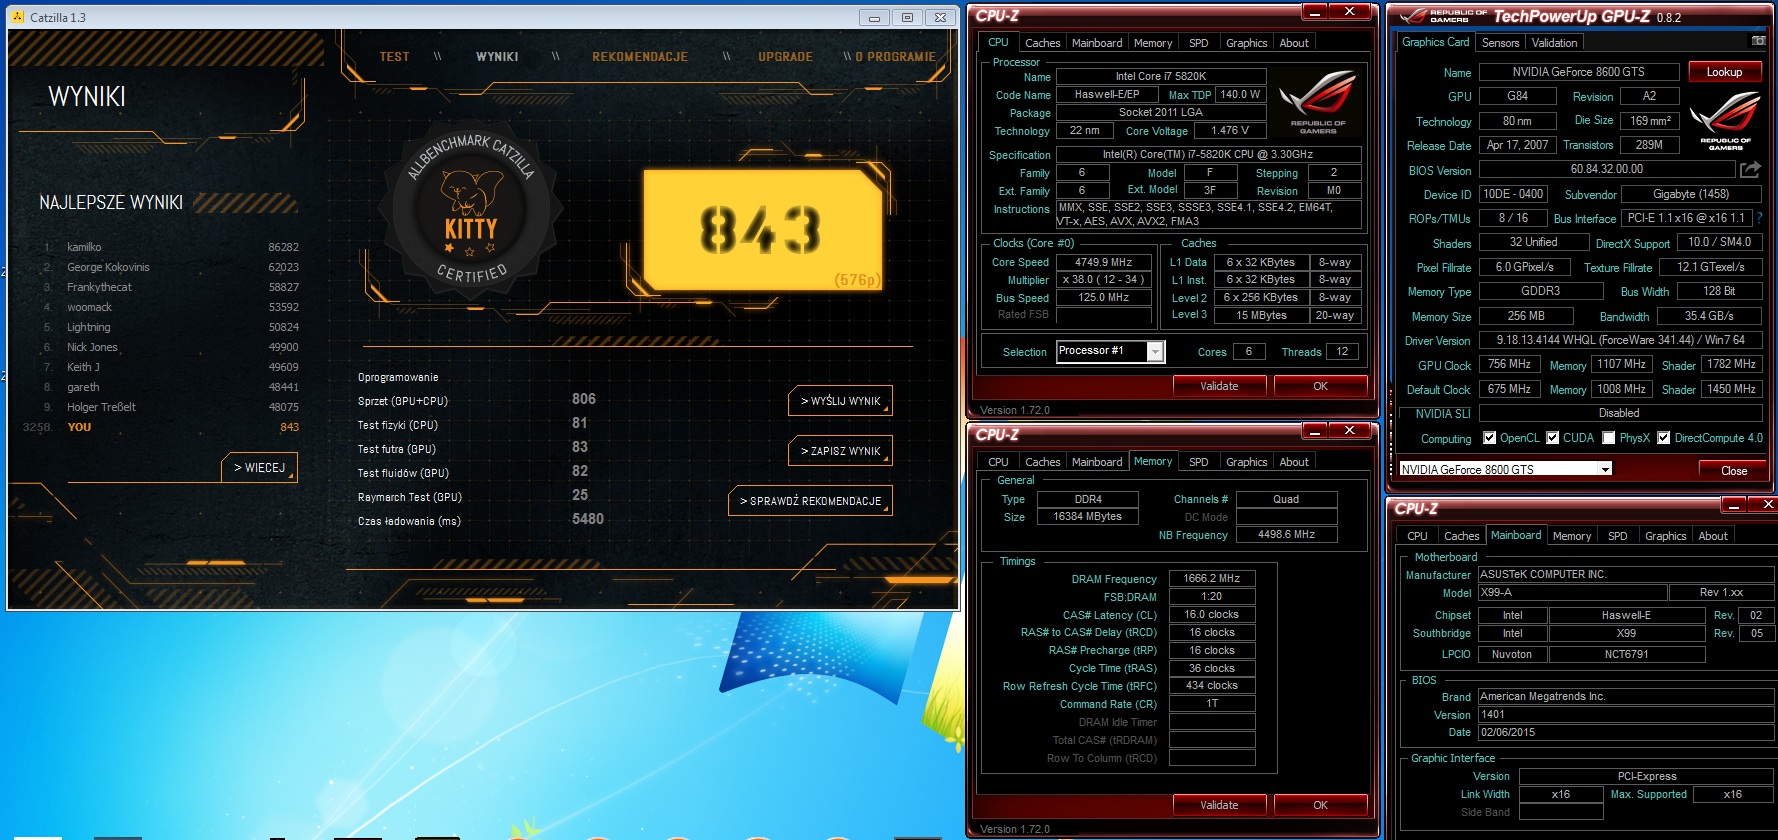Click SPRAWDŹ REKOMENDACJE button
Viewport: 1778px width, 840px height.
pyautogui.click(x=810, y=501)
